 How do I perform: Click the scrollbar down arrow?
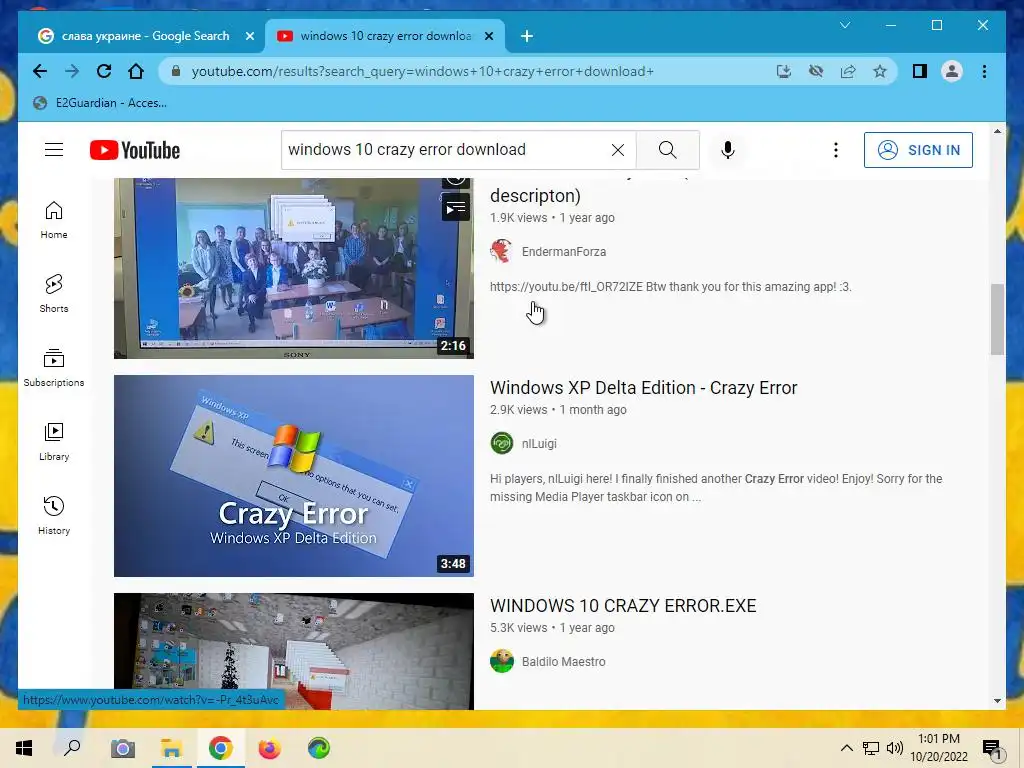(997, 701)
